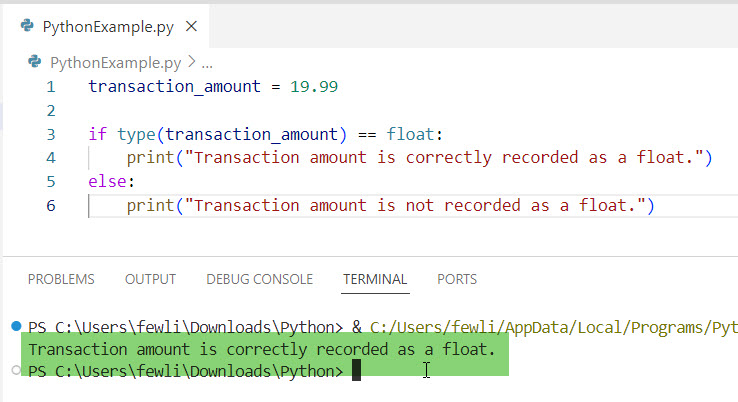Click the terminal block cursor at the prompt
The height and width of the screenshot is (402, 738).
click(x=356, y=370)
